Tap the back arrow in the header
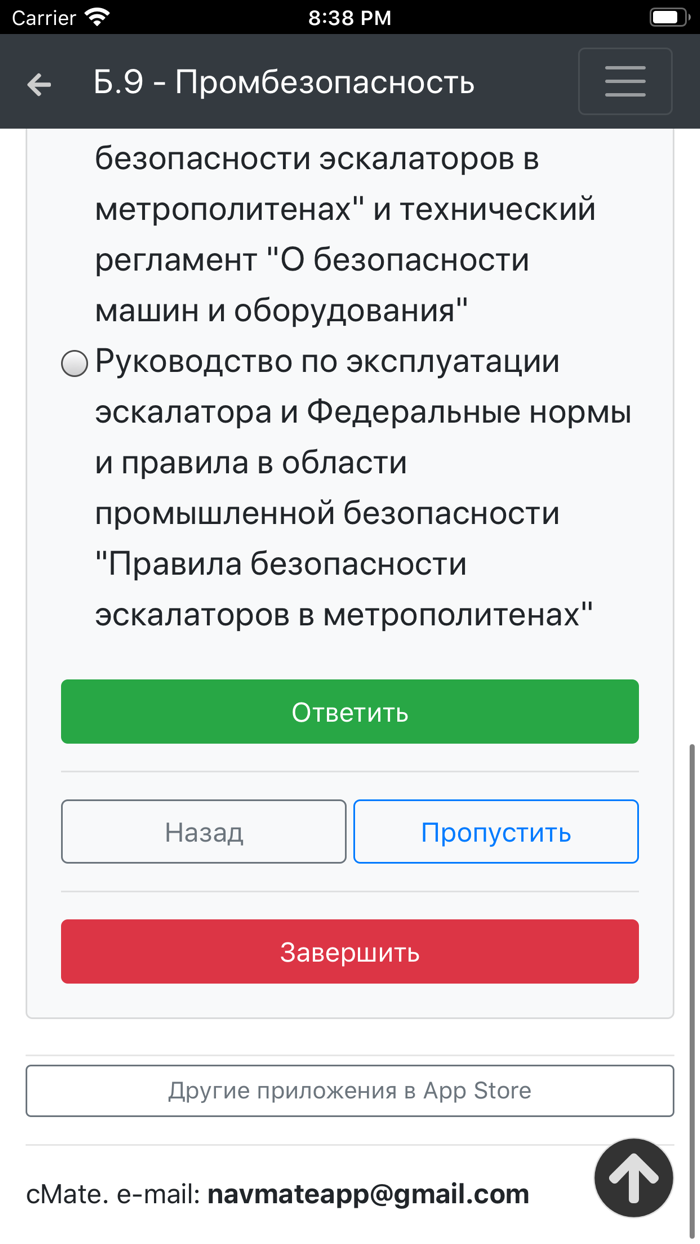The width and height of the screenshot is (700, 1244). pos(37,83)
